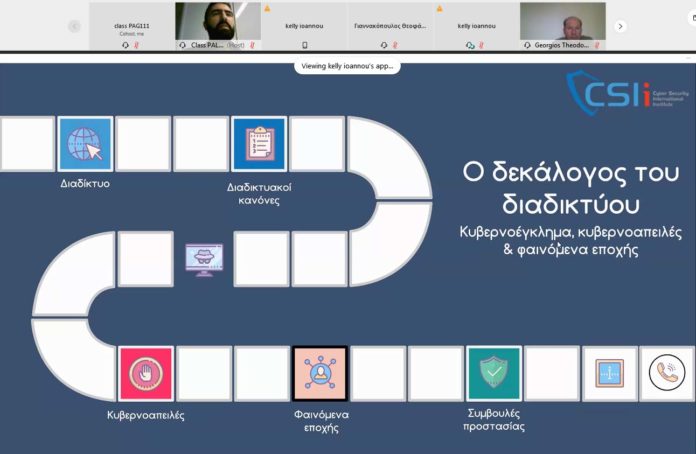Select the hacker monitor icon
This screenshot has height=454, width=696.
click(x=204, y=260)
